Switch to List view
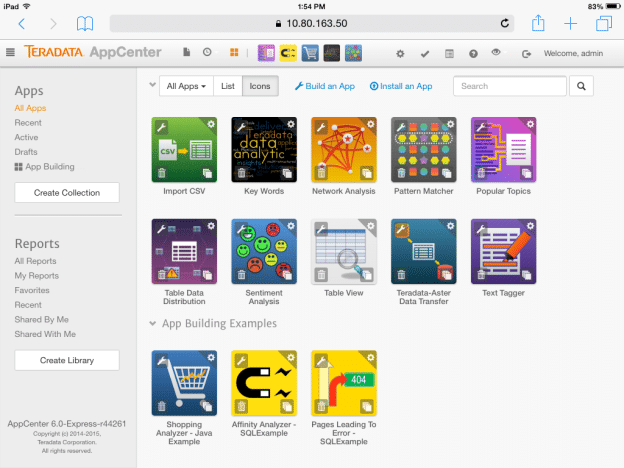This screenshot has width=624, height=468. point(228,87)
